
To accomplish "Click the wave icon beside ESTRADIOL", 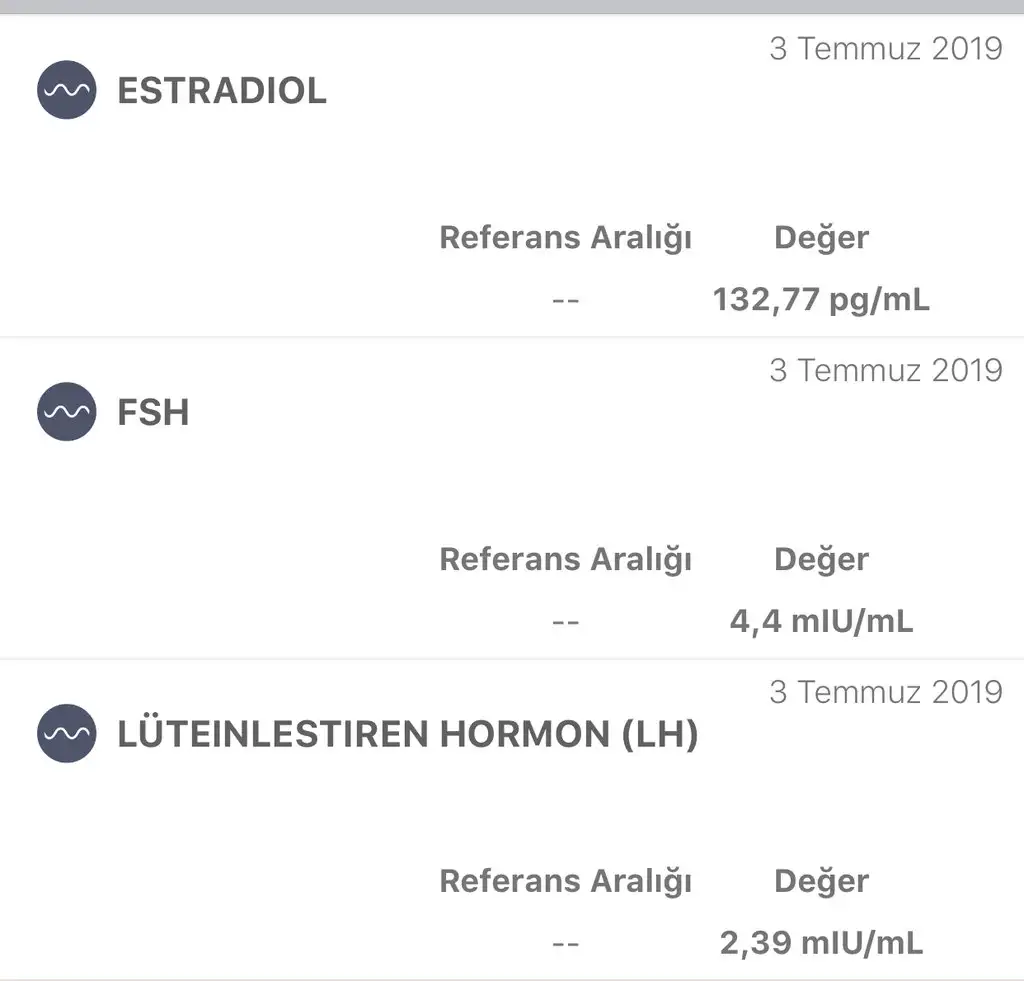I will [67, 90].
